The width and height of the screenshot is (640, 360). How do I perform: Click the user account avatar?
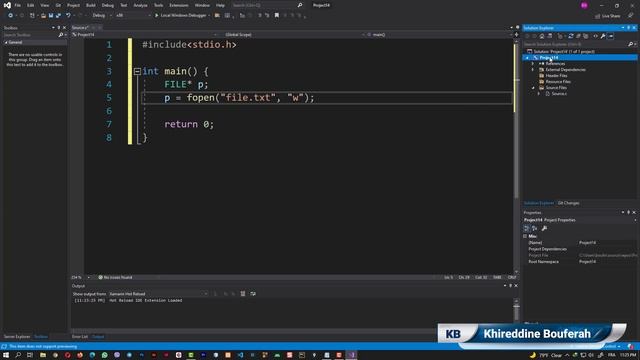[x=584, y=5]
